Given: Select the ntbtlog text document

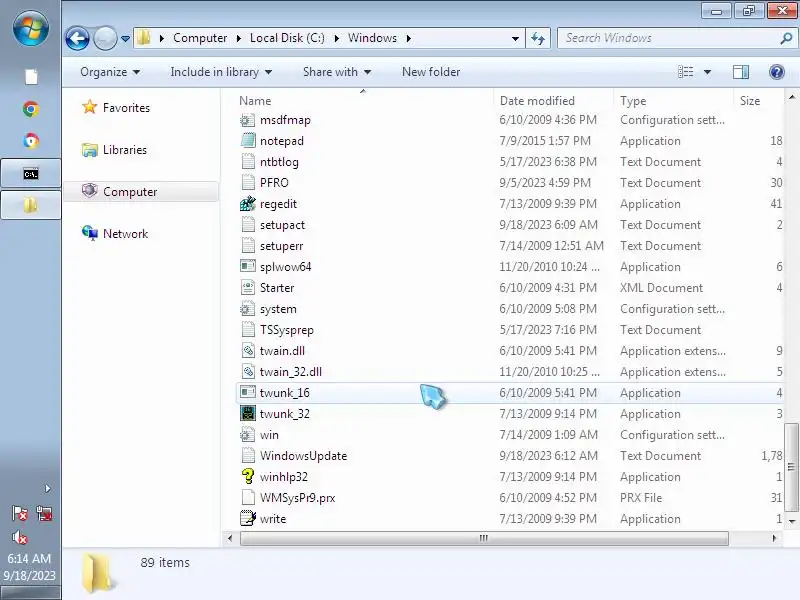Looking at the screenshot, I should [x=279, y=162].
